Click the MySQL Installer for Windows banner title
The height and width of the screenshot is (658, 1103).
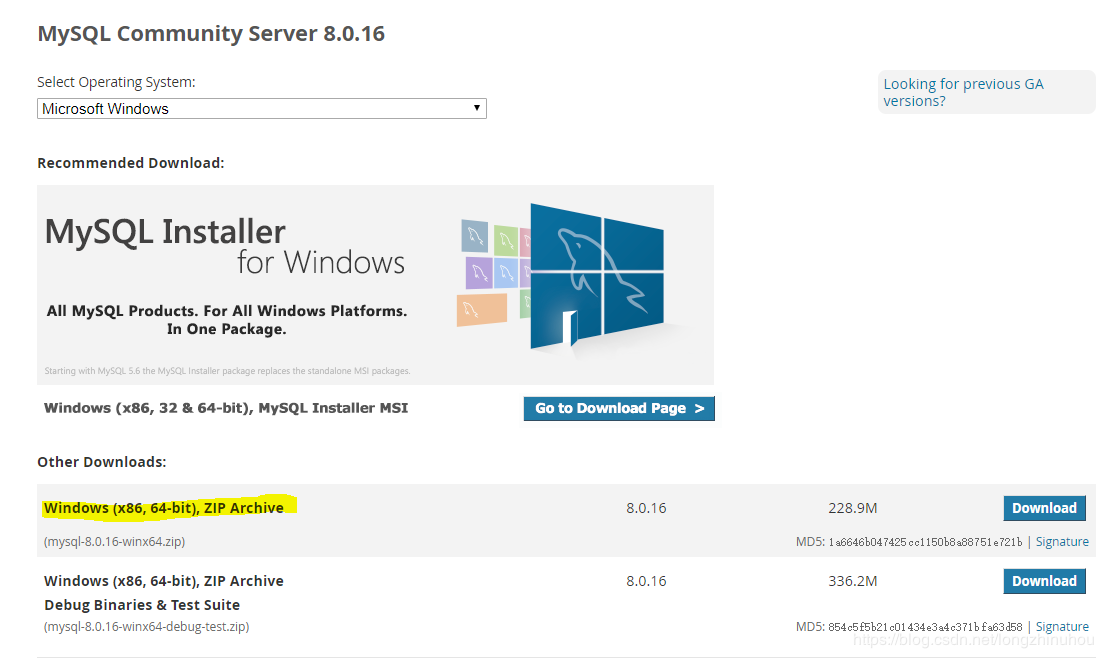pyautogui.click(x=225, y=246)
